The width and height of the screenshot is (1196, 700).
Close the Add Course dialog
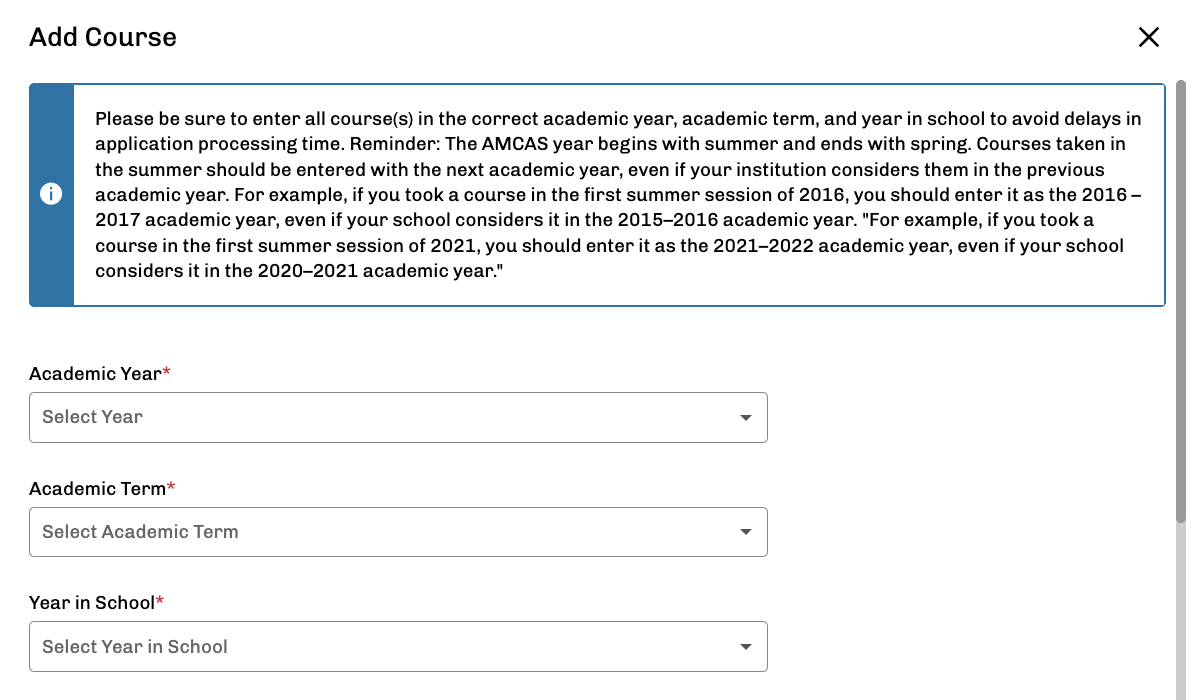(1149, 37)
